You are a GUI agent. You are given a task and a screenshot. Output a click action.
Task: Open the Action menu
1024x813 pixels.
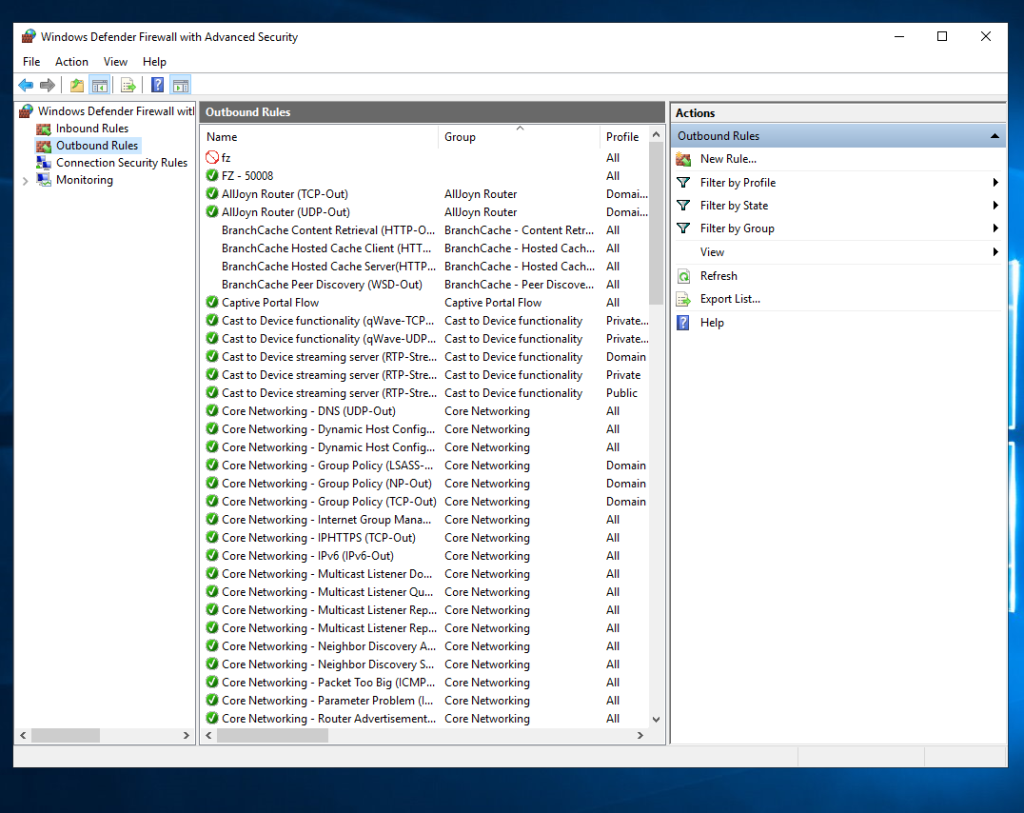[x=71, y=61]
